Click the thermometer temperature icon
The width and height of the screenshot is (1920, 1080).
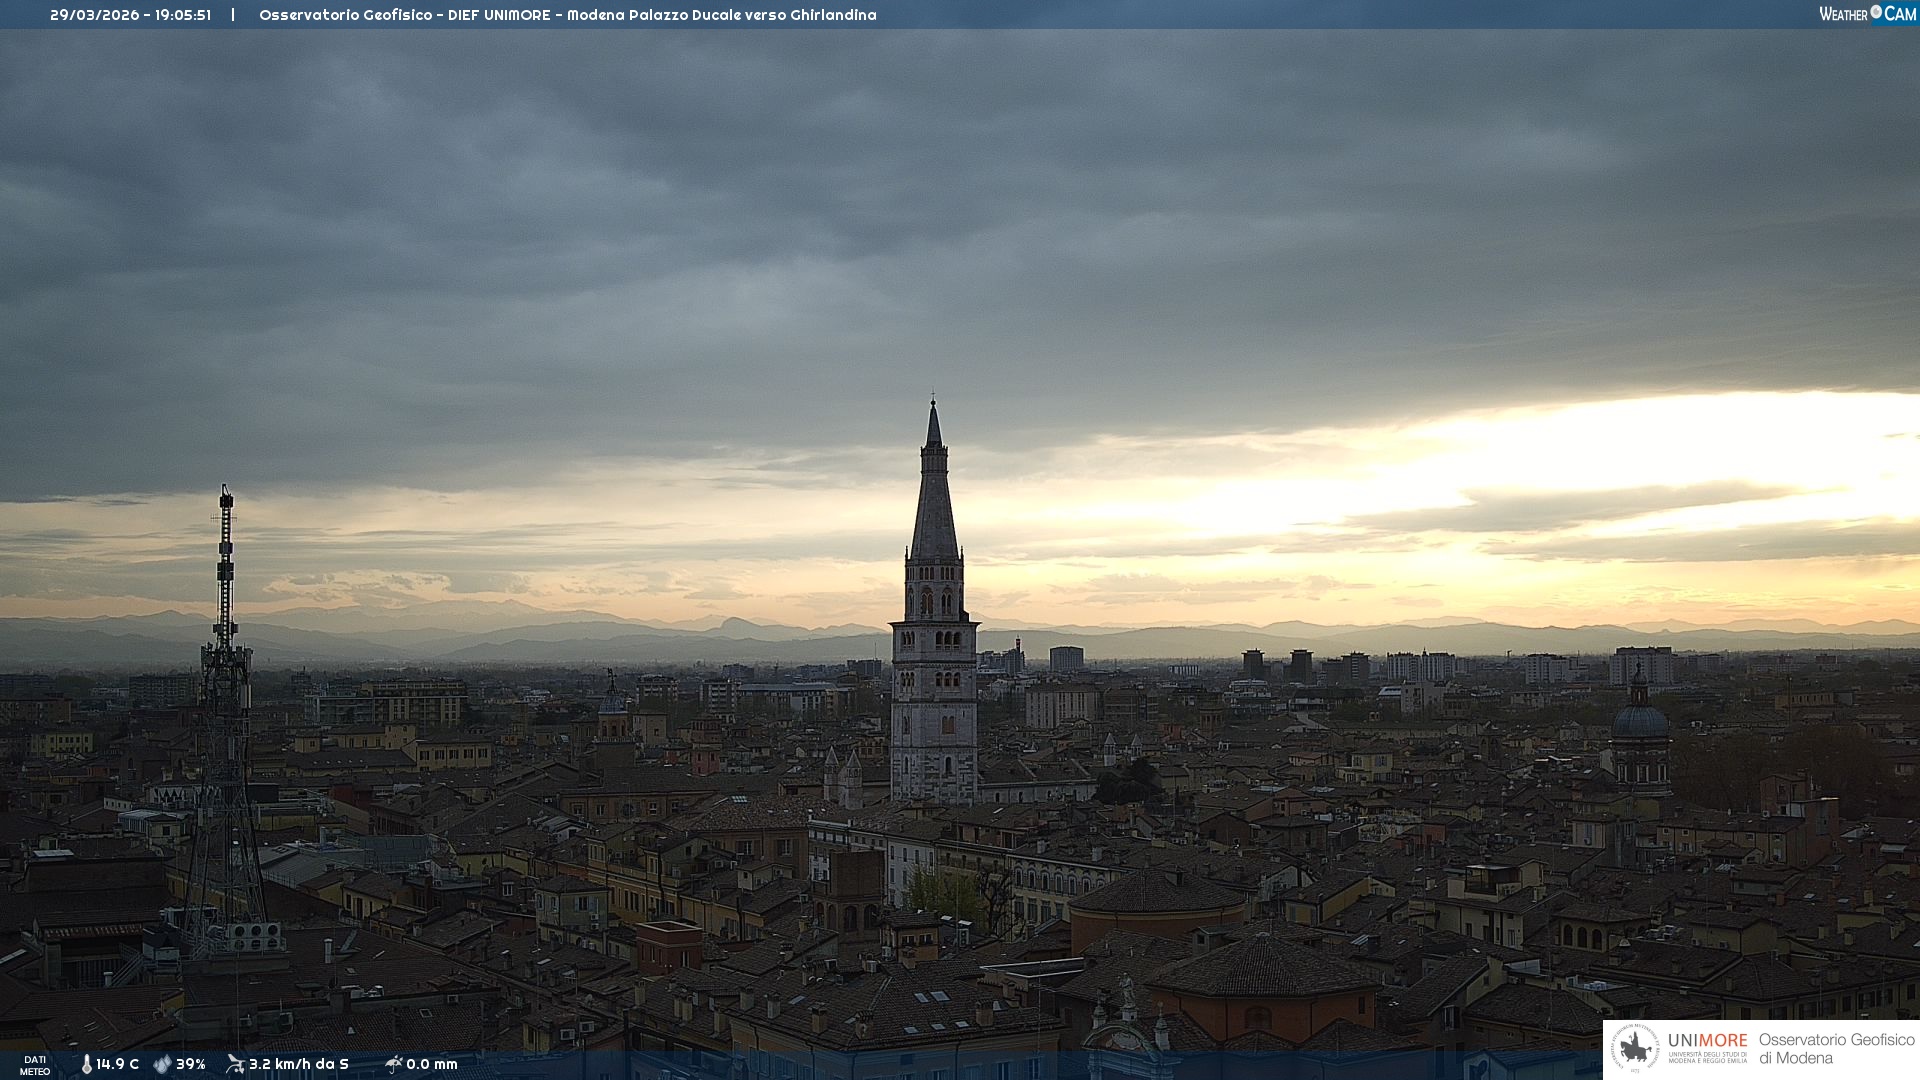click(x=86, y=1064)
